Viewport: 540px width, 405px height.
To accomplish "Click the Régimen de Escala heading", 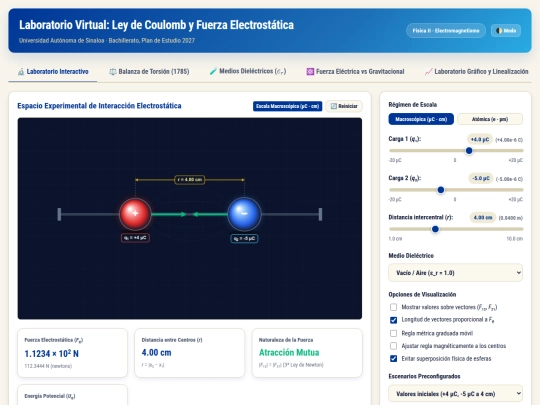I will [x=413, y=105].
